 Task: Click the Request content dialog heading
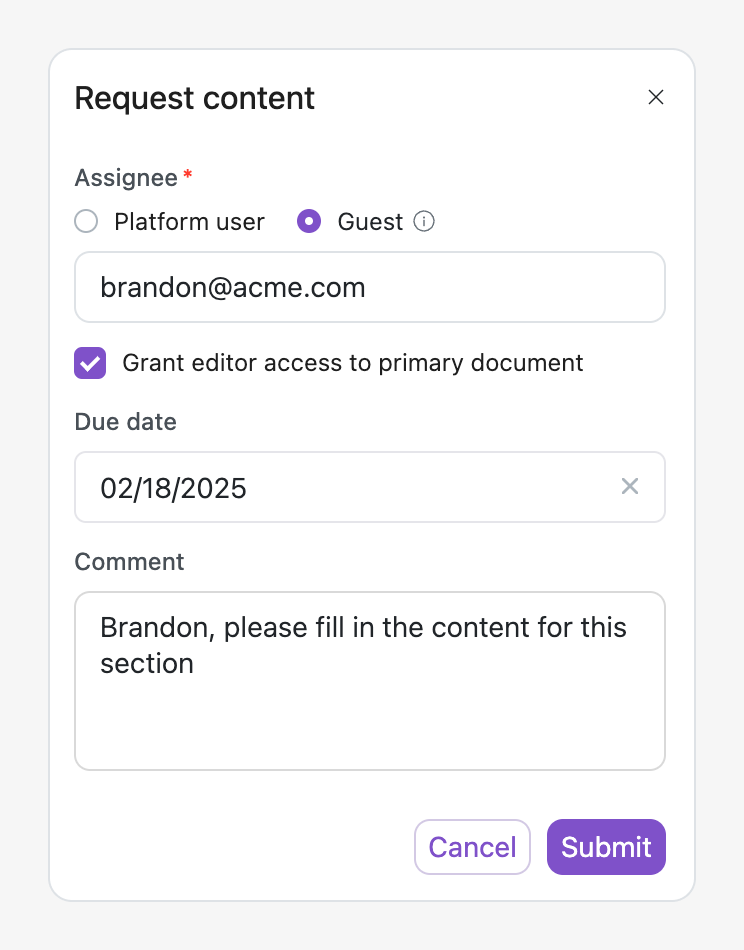point(195,98)
